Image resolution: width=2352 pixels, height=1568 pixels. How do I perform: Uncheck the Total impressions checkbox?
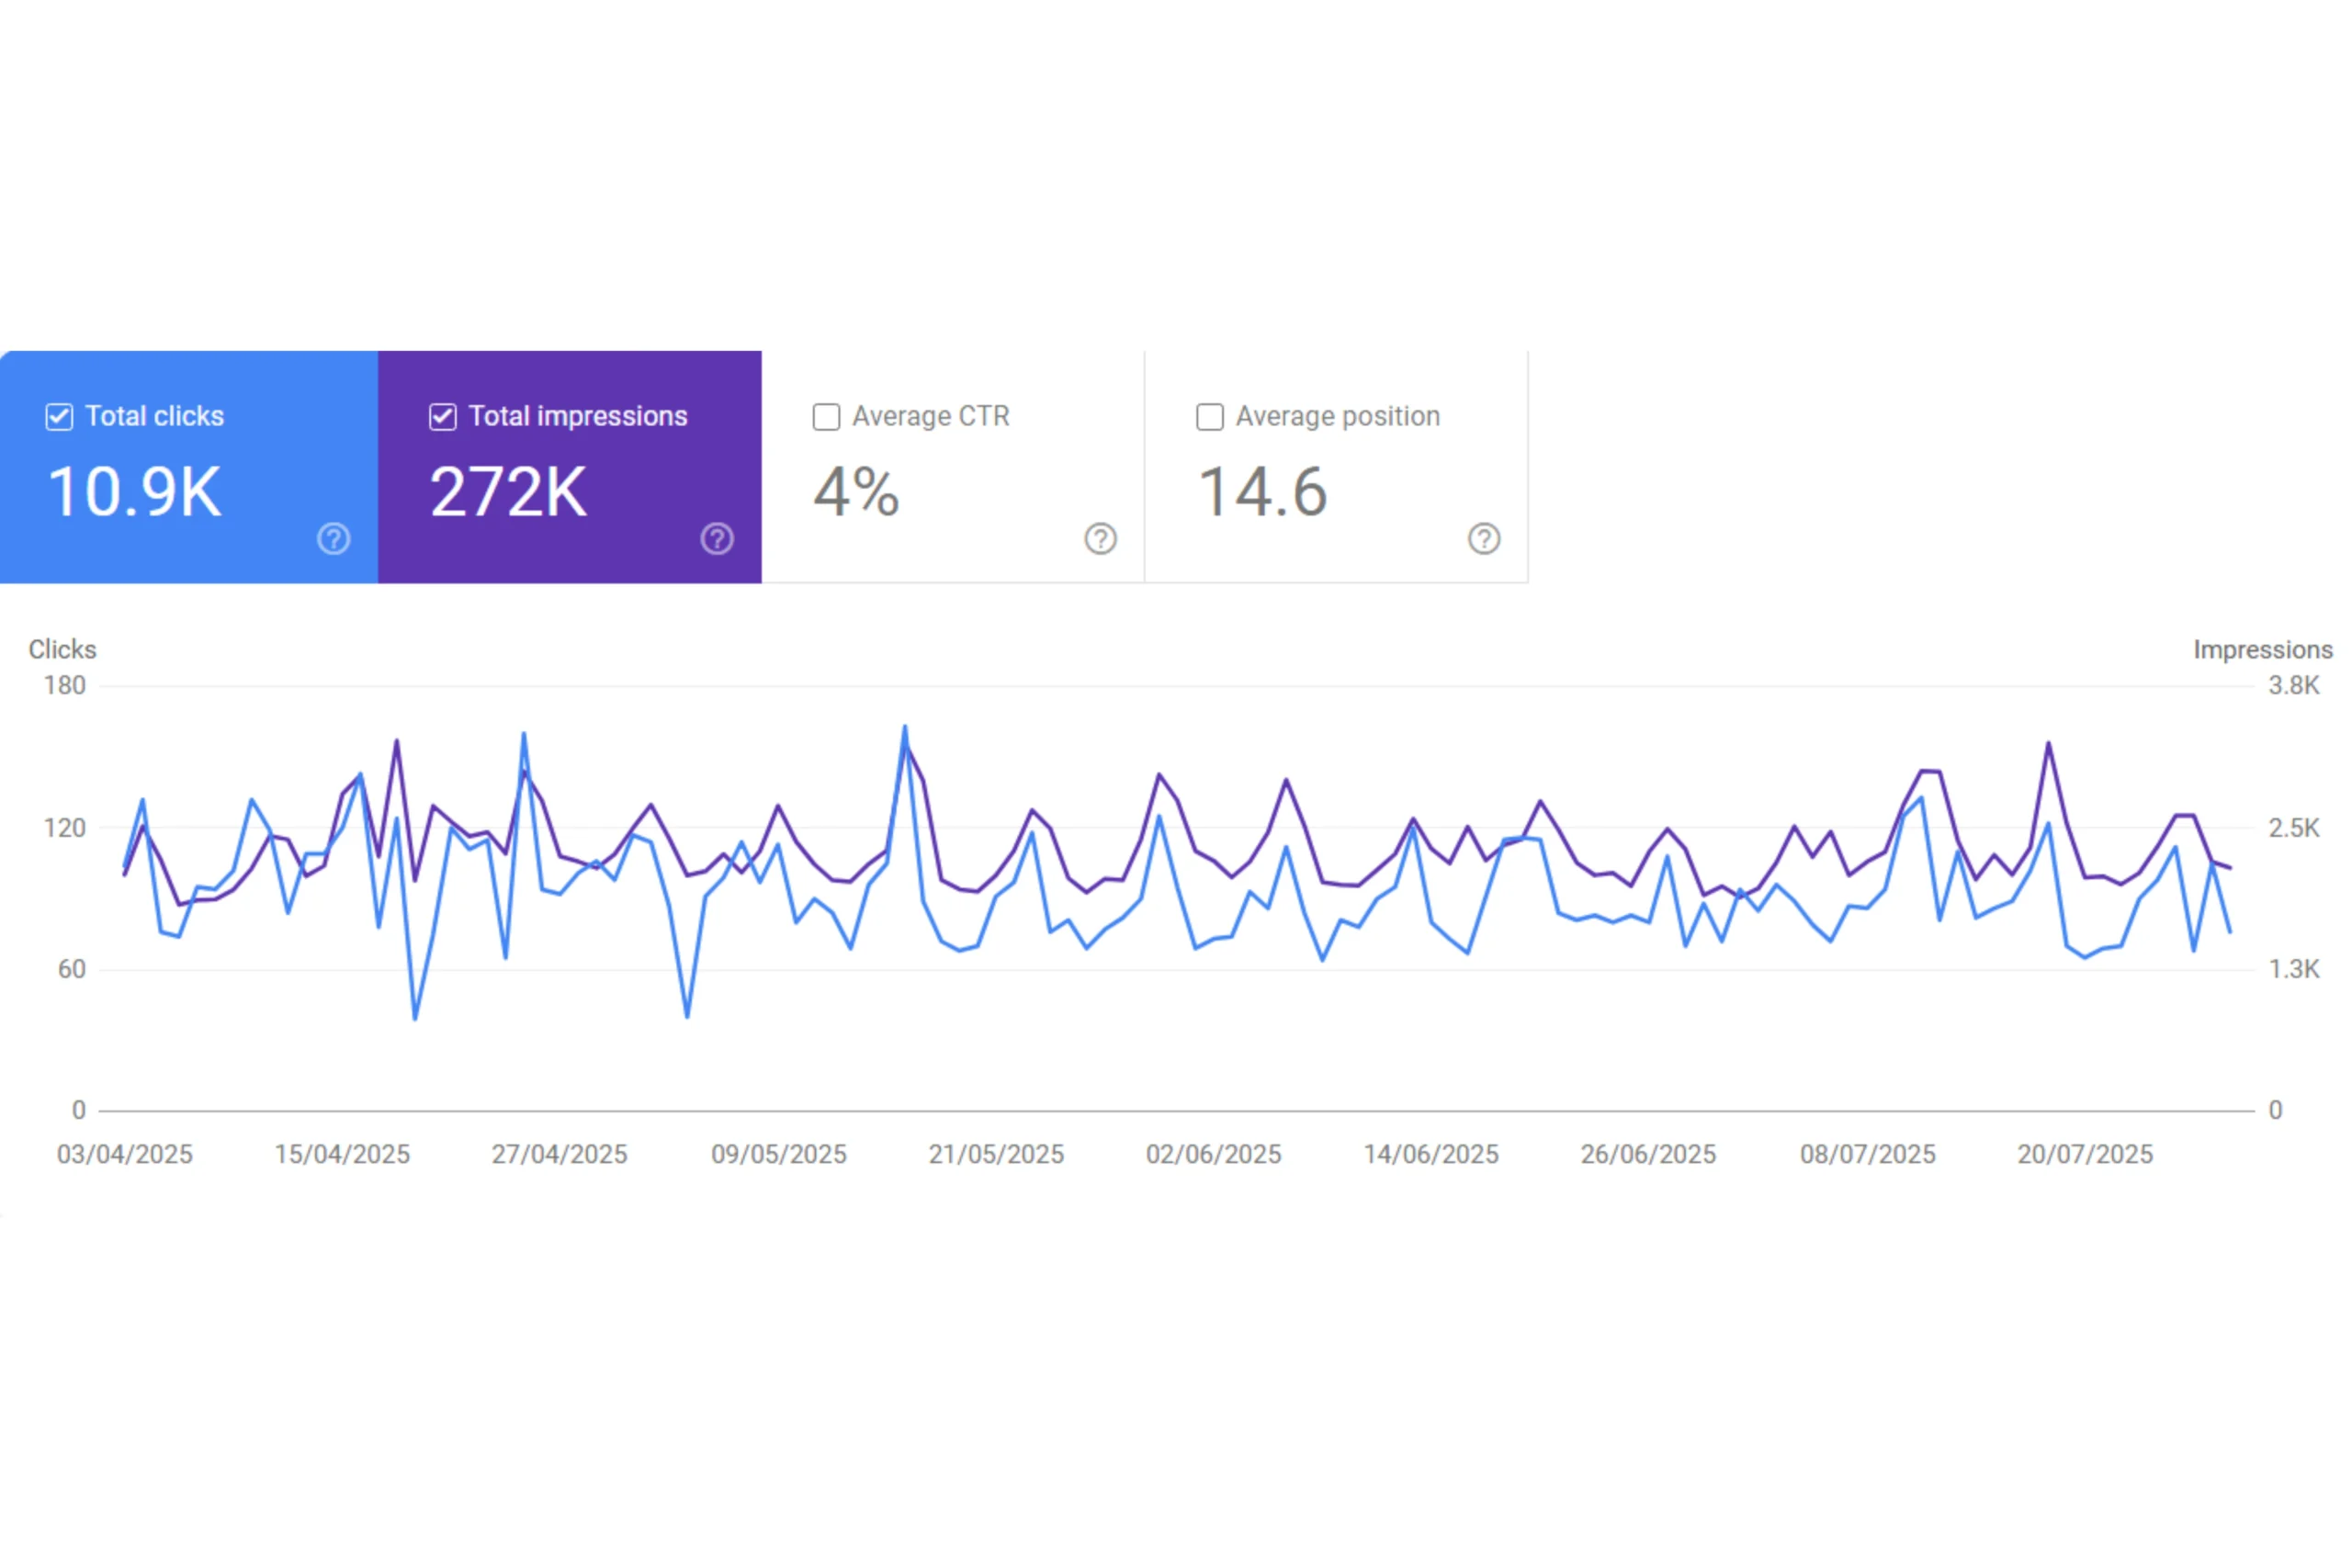coord(443,417)
